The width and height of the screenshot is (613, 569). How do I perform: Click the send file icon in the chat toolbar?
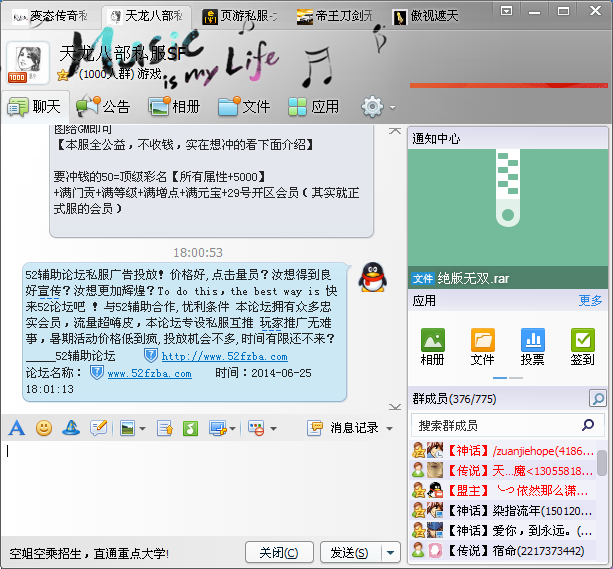165,428
